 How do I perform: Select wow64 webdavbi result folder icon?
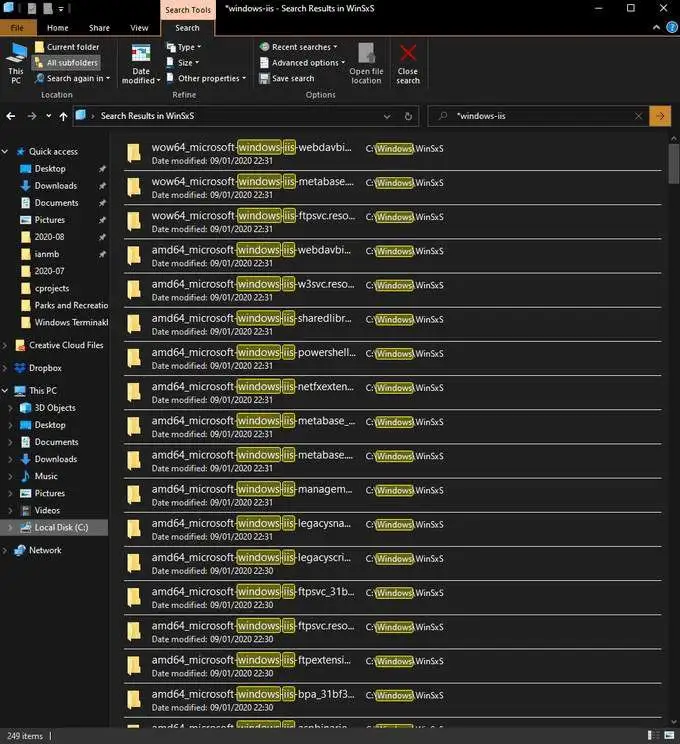[134, 153]
